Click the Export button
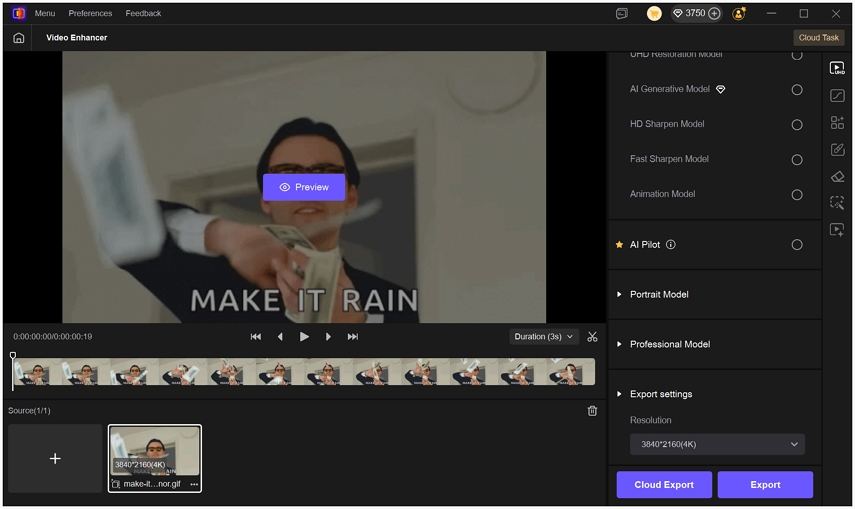 [x=765, y=484]
